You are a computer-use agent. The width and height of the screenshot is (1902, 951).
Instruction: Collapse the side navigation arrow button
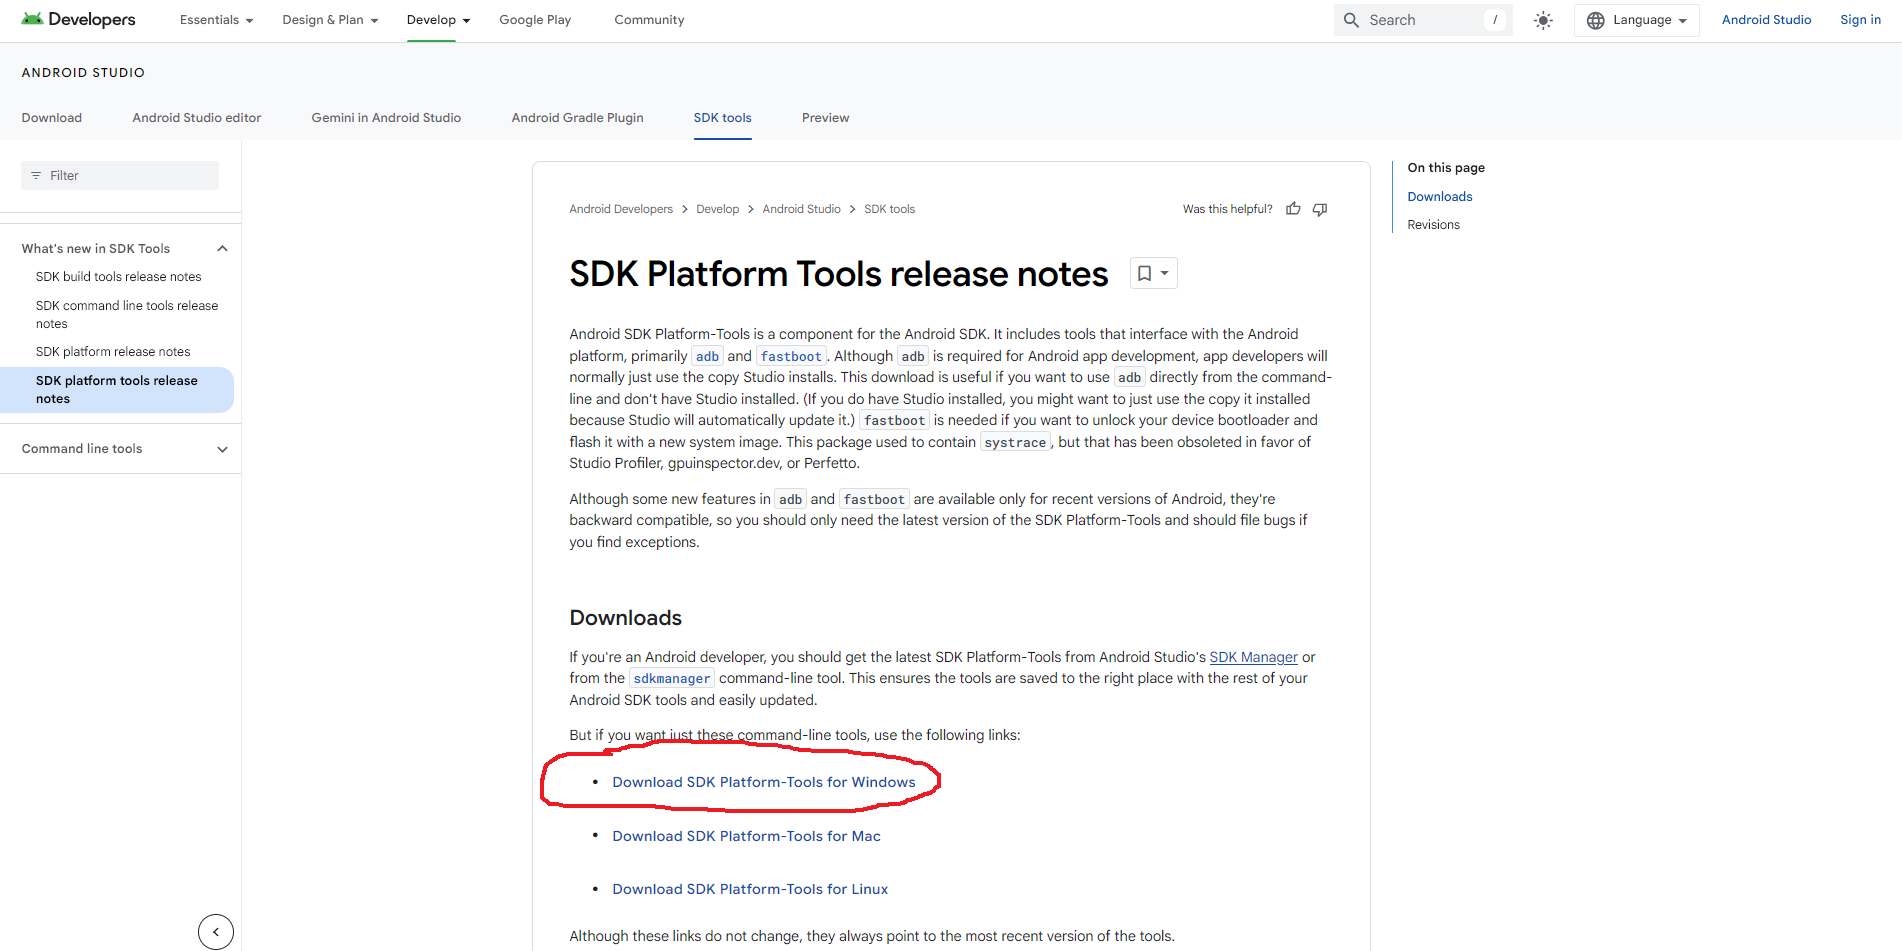click(x=216, y=931)
